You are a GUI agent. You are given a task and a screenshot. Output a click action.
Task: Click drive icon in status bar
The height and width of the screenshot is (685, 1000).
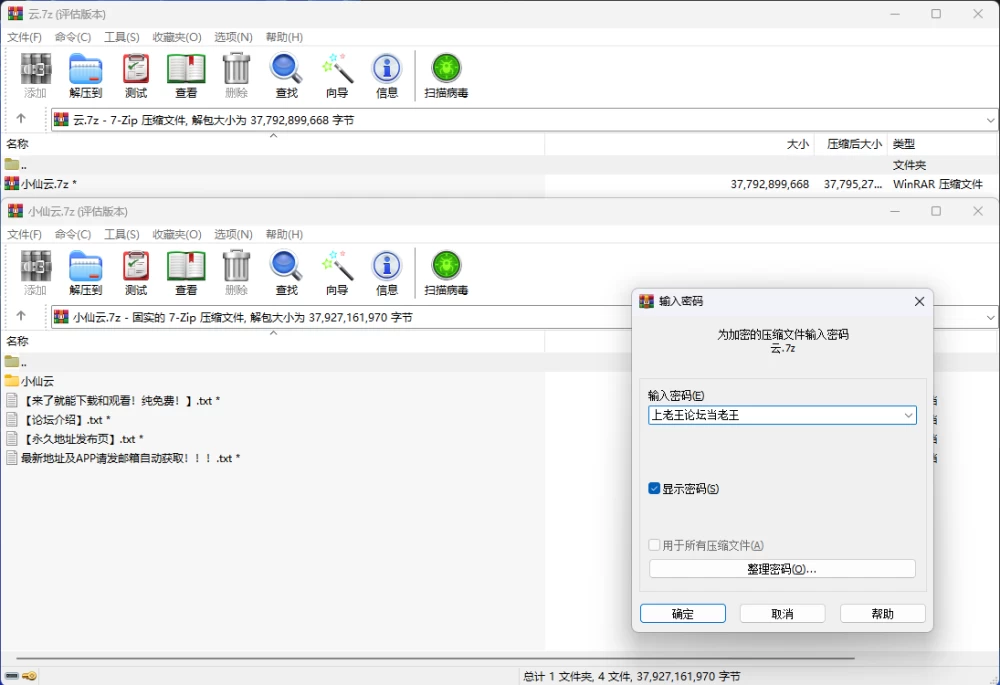click(11, 676)
